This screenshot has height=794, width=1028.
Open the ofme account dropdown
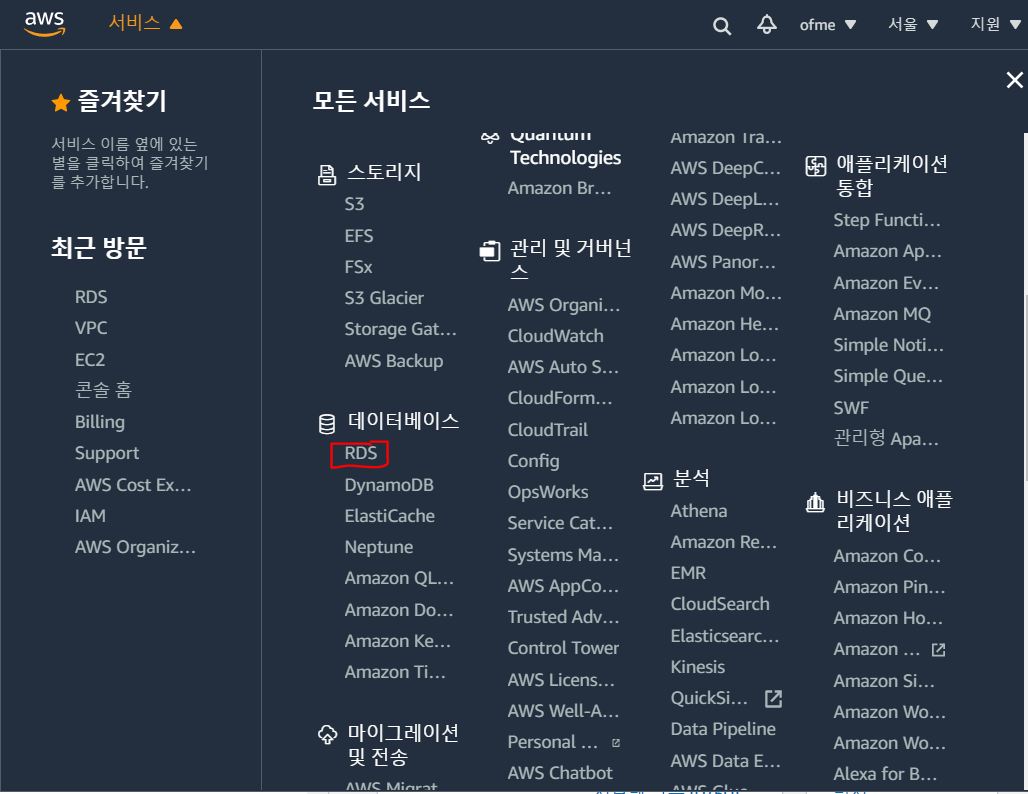pyautogui.click(x=827, y=25)
